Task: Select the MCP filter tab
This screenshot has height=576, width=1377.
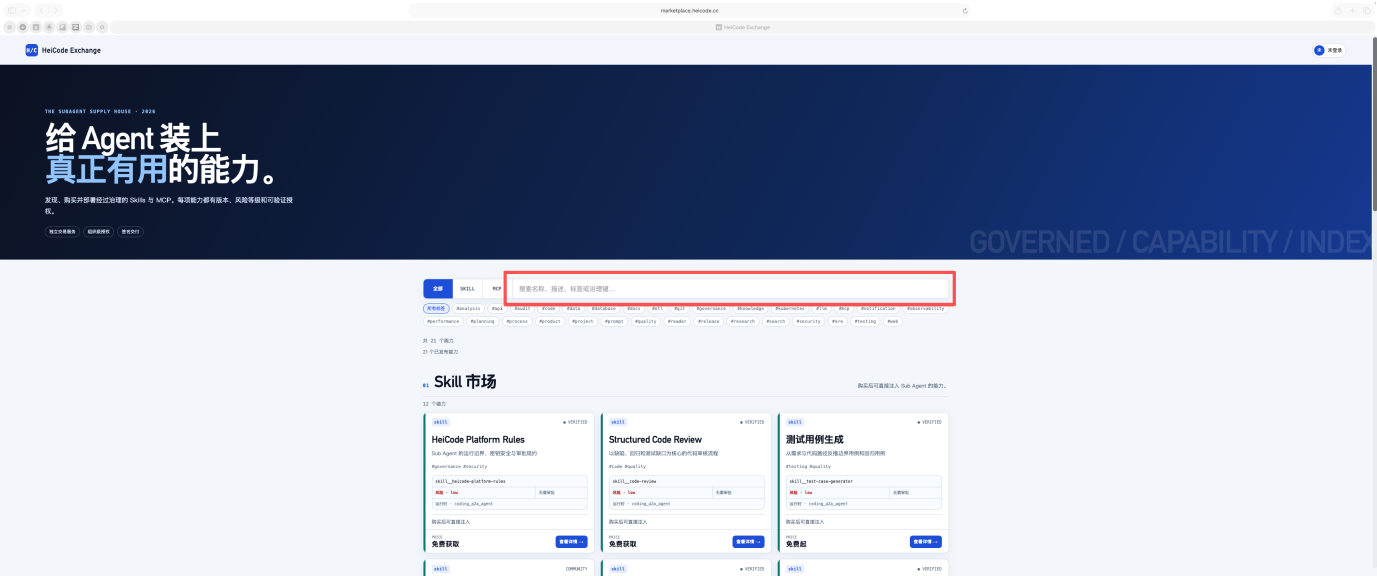Action: (x=496, y=288)
